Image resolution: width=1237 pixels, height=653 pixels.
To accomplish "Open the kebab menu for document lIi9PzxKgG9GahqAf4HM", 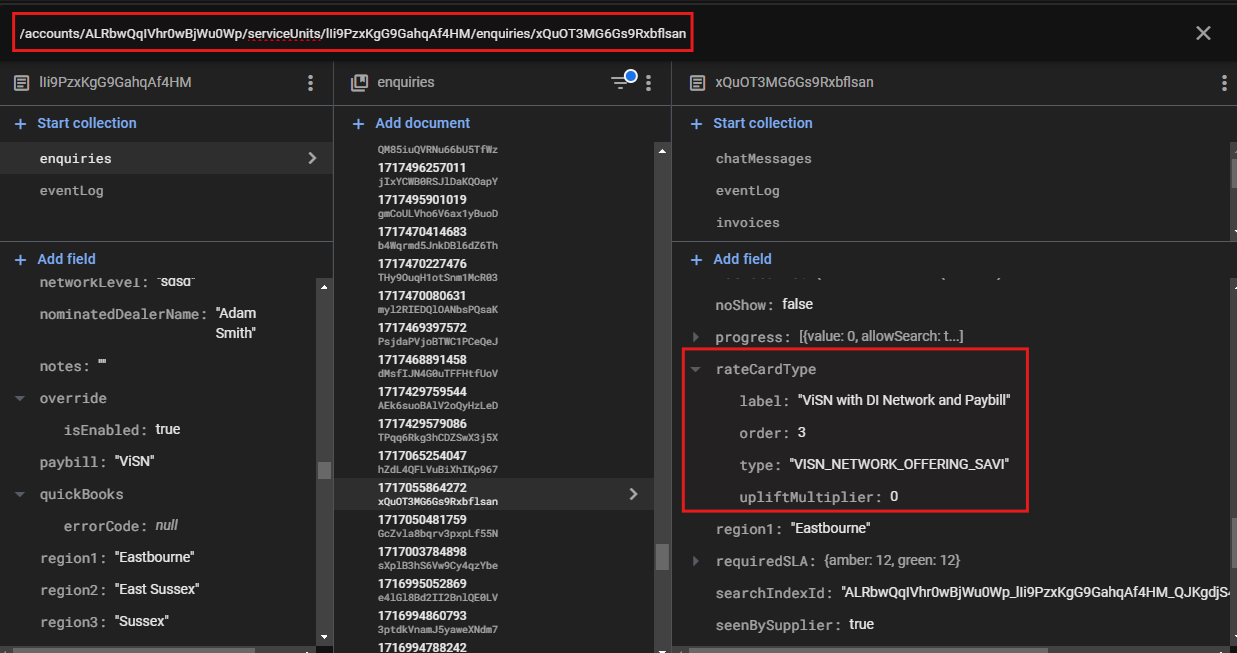I will [311, 83].
